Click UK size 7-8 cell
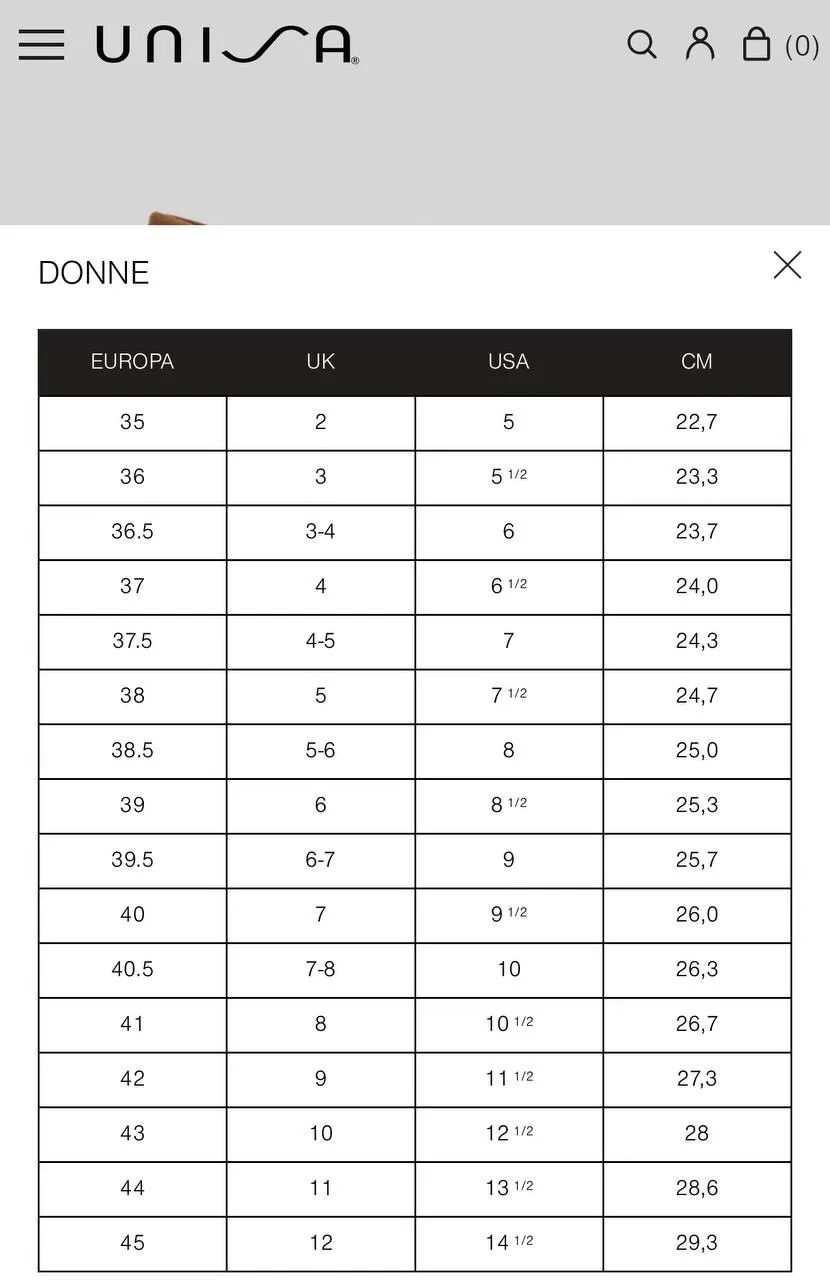The image size is (830, 1280). click(x=321, y=970)
